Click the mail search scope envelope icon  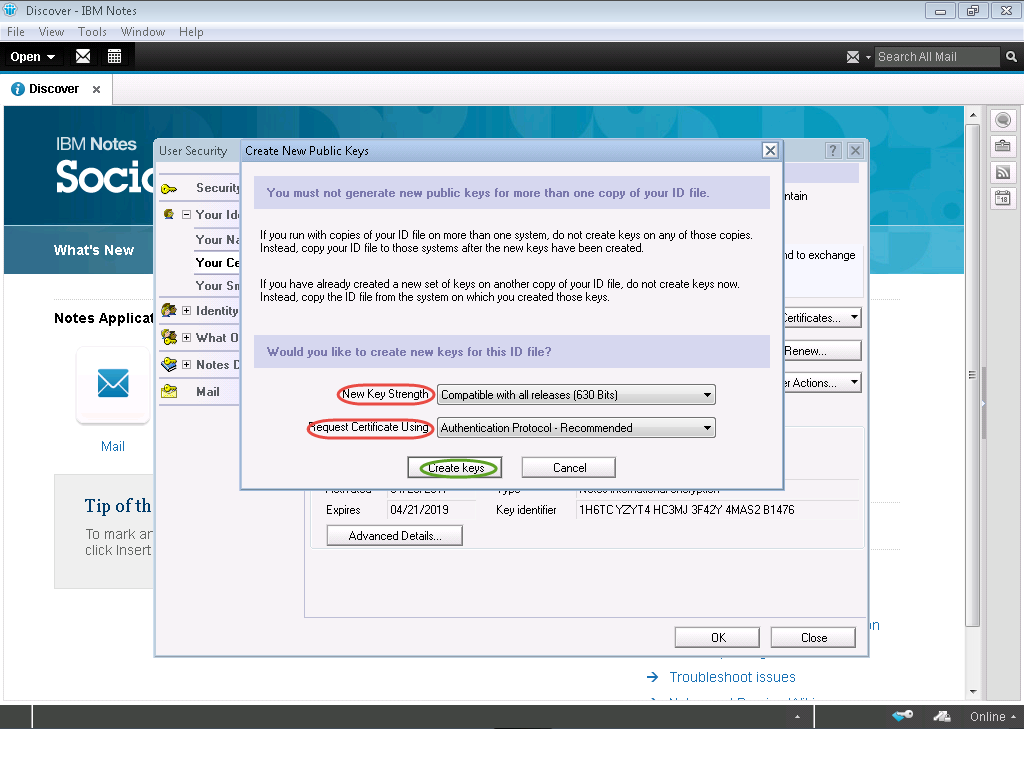pyautogui.click(x=853, y=57)
